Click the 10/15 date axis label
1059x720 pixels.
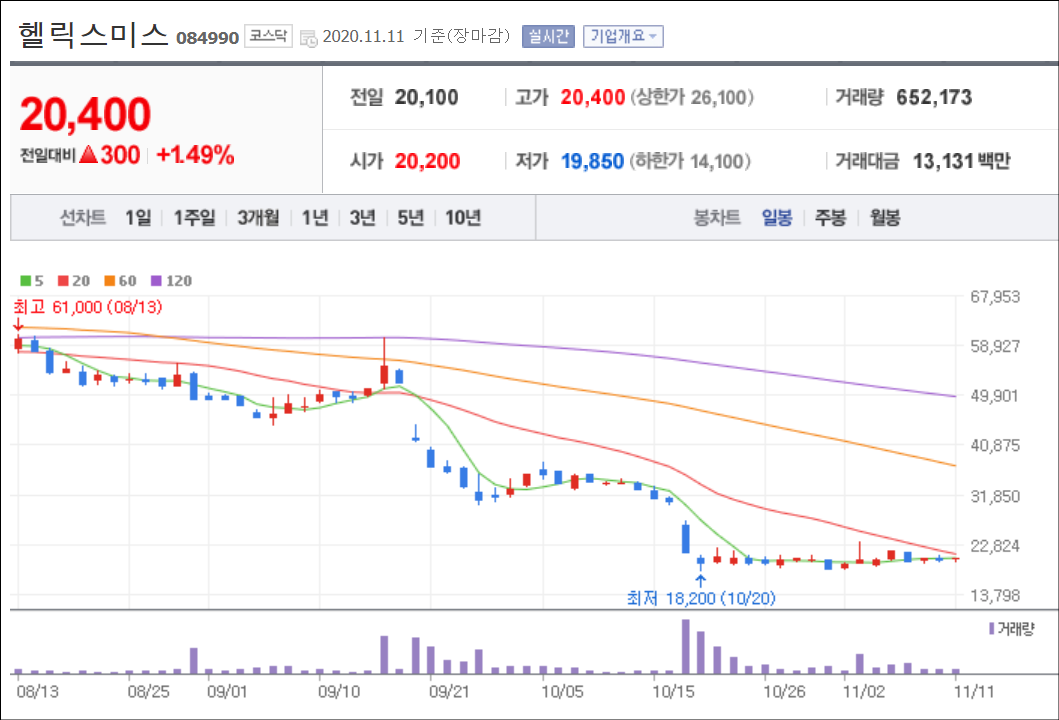673,692
